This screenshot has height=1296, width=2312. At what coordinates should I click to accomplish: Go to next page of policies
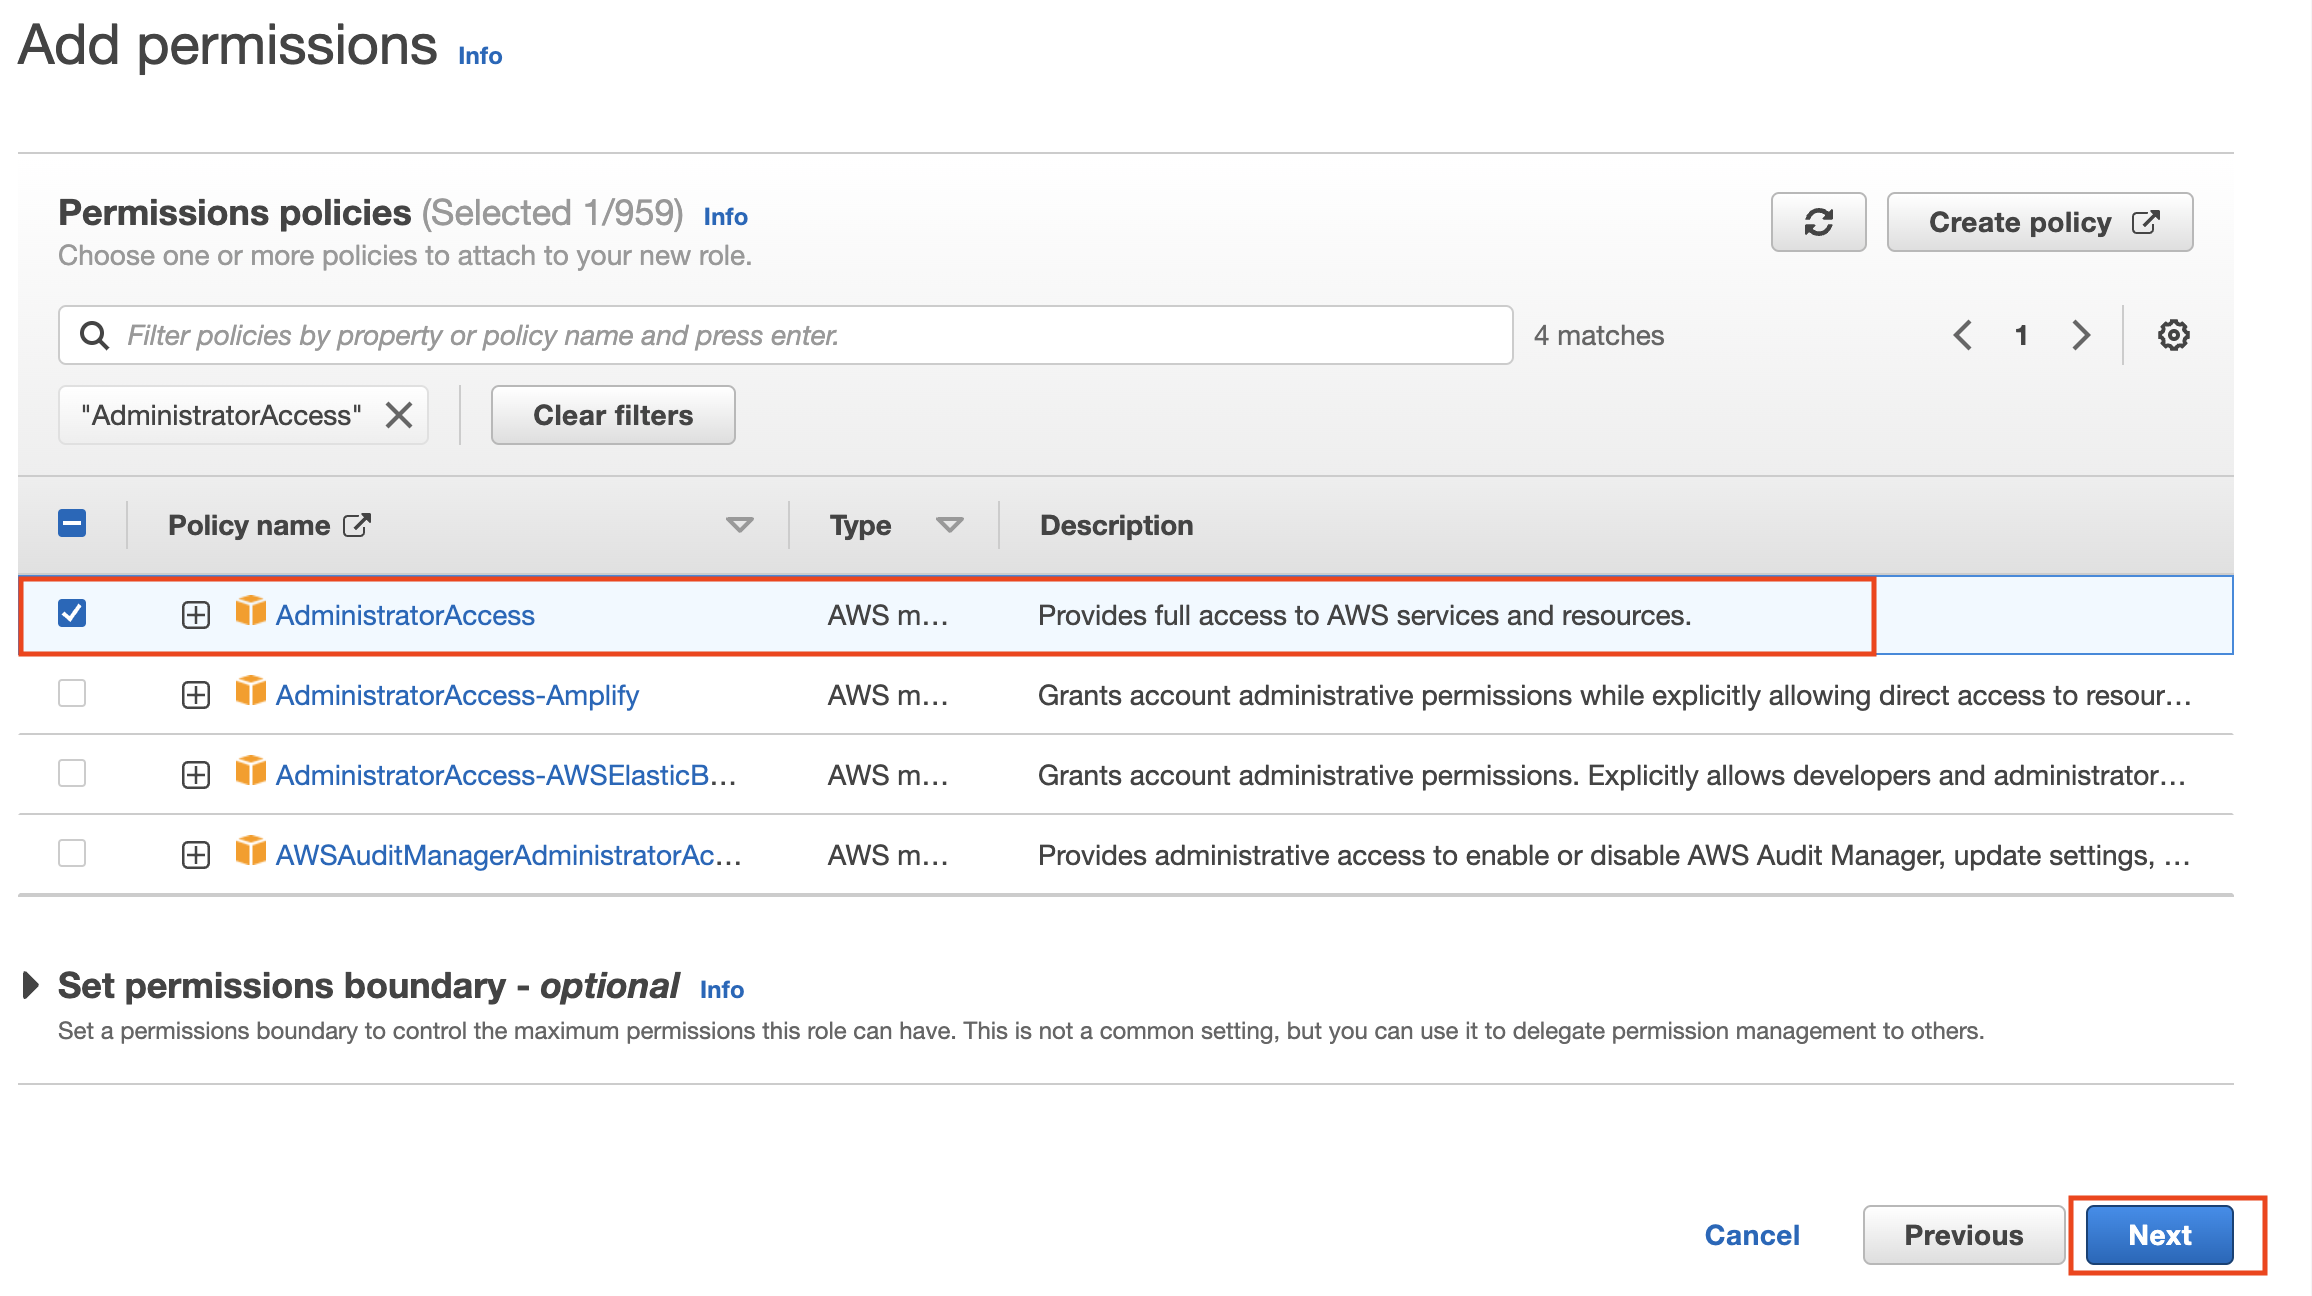click(x=2081, y=335)
